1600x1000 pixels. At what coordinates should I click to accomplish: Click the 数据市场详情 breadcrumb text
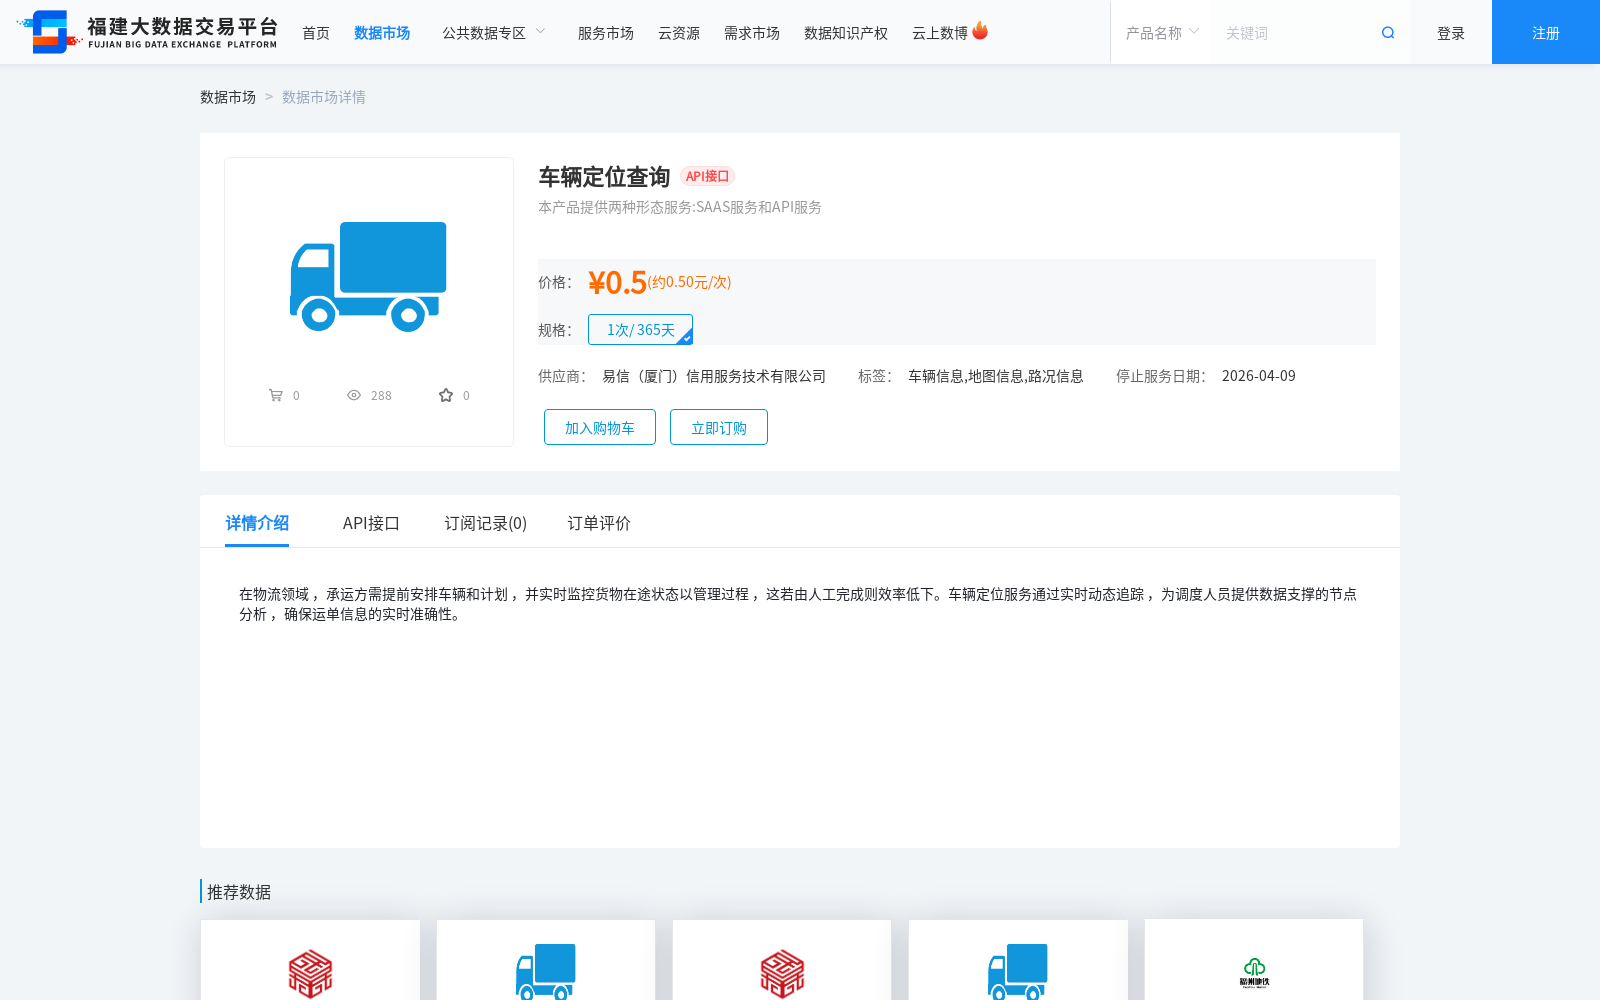click(324, 97)
